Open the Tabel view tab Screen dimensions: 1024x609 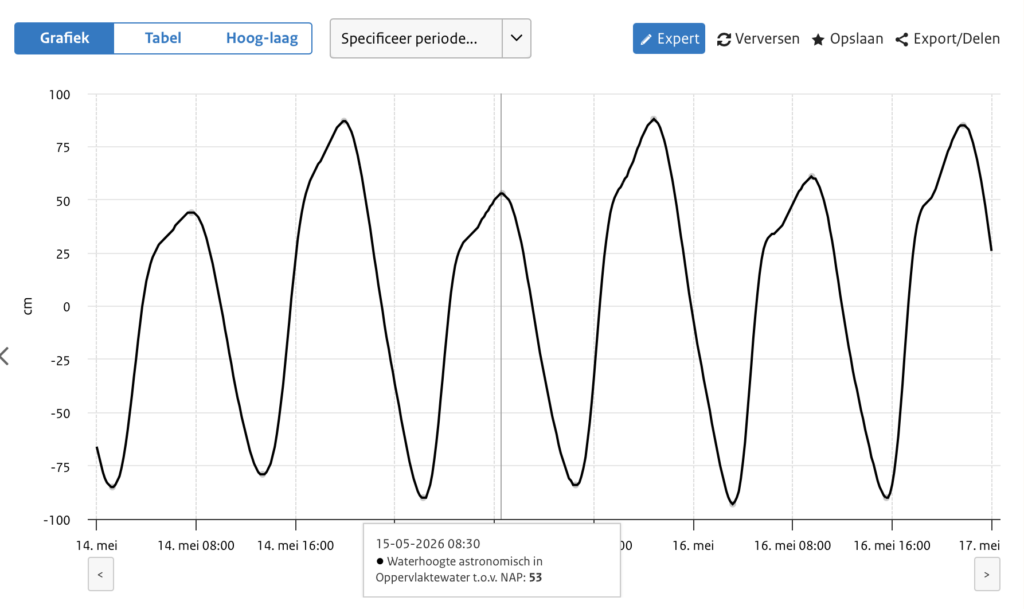(x=163, y=39)
